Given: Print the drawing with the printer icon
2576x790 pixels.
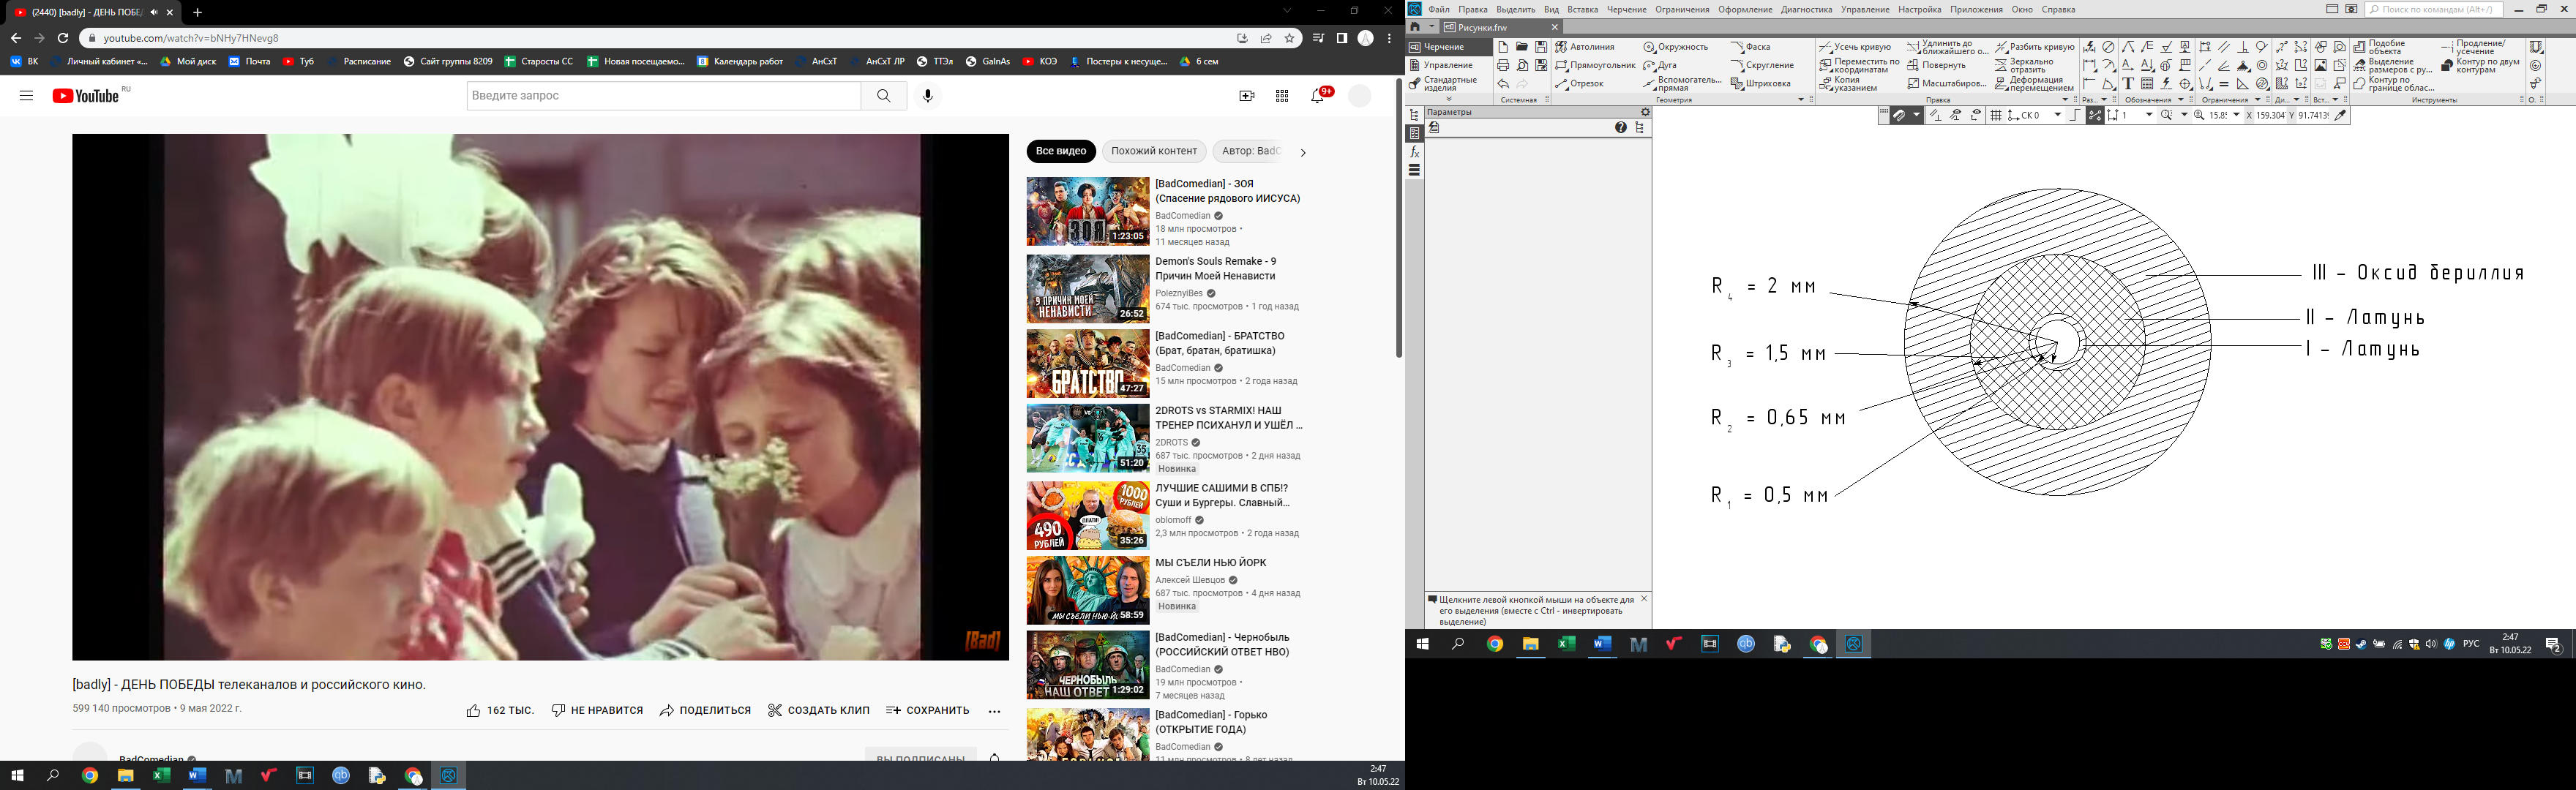Looking at the screenshot, I should point(1504,66).
